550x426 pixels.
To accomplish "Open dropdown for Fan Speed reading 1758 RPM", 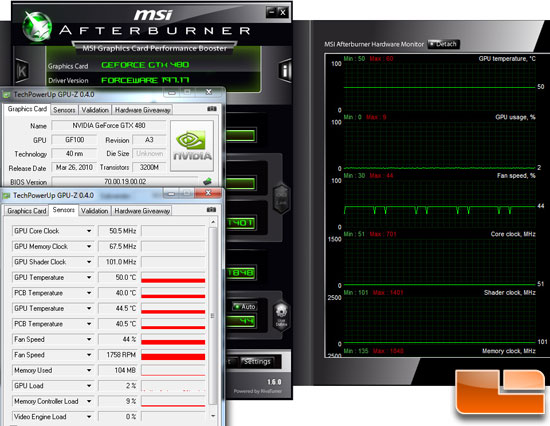I will [x=89, y=355].
